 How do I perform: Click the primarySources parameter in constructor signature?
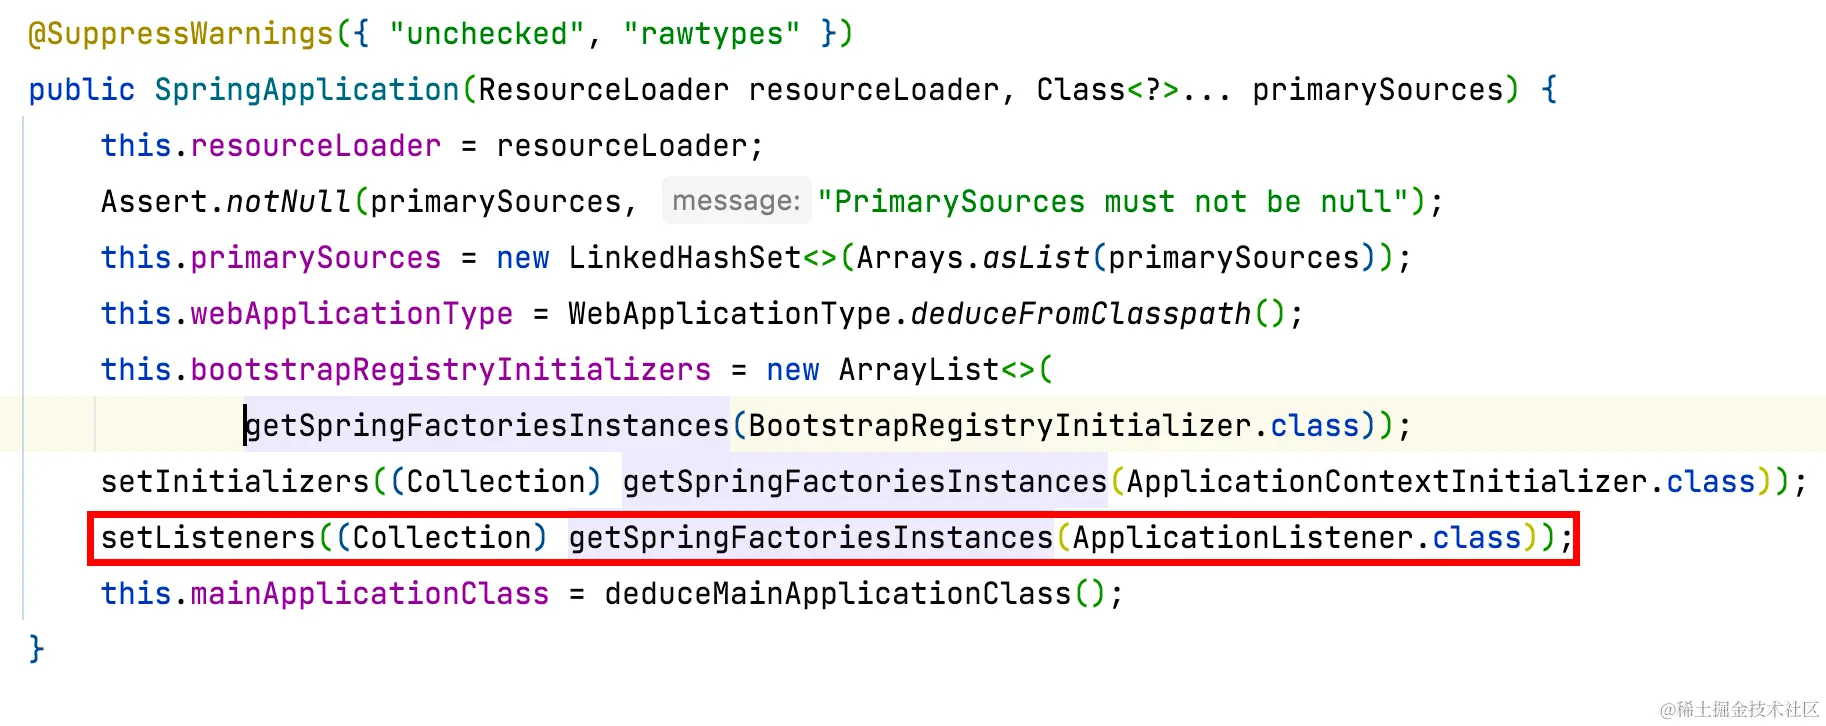pos(1378,90)
